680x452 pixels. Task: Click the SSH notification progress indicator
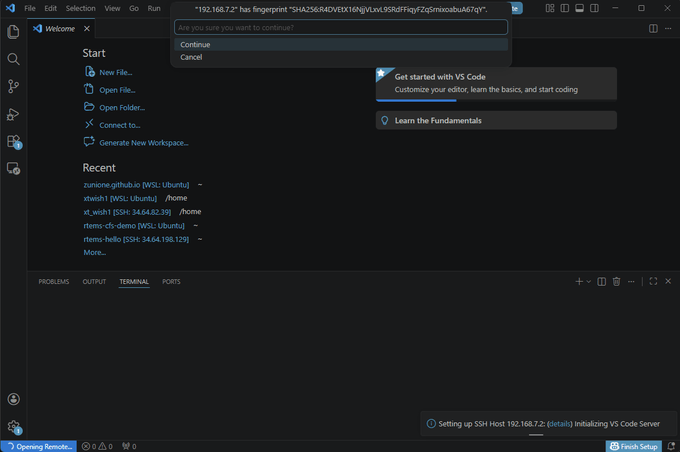[536, 434]
